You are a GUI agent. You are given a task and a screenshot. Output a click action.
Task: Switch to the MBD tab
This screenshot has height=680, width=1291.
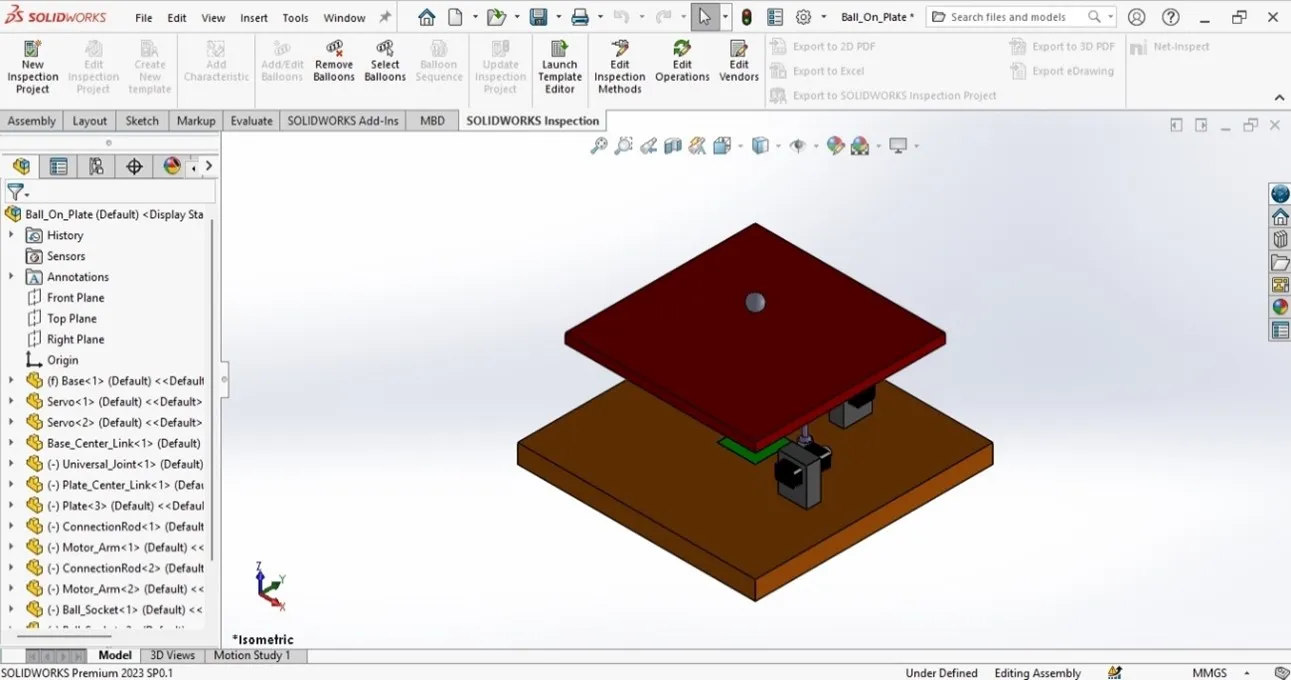432,121
